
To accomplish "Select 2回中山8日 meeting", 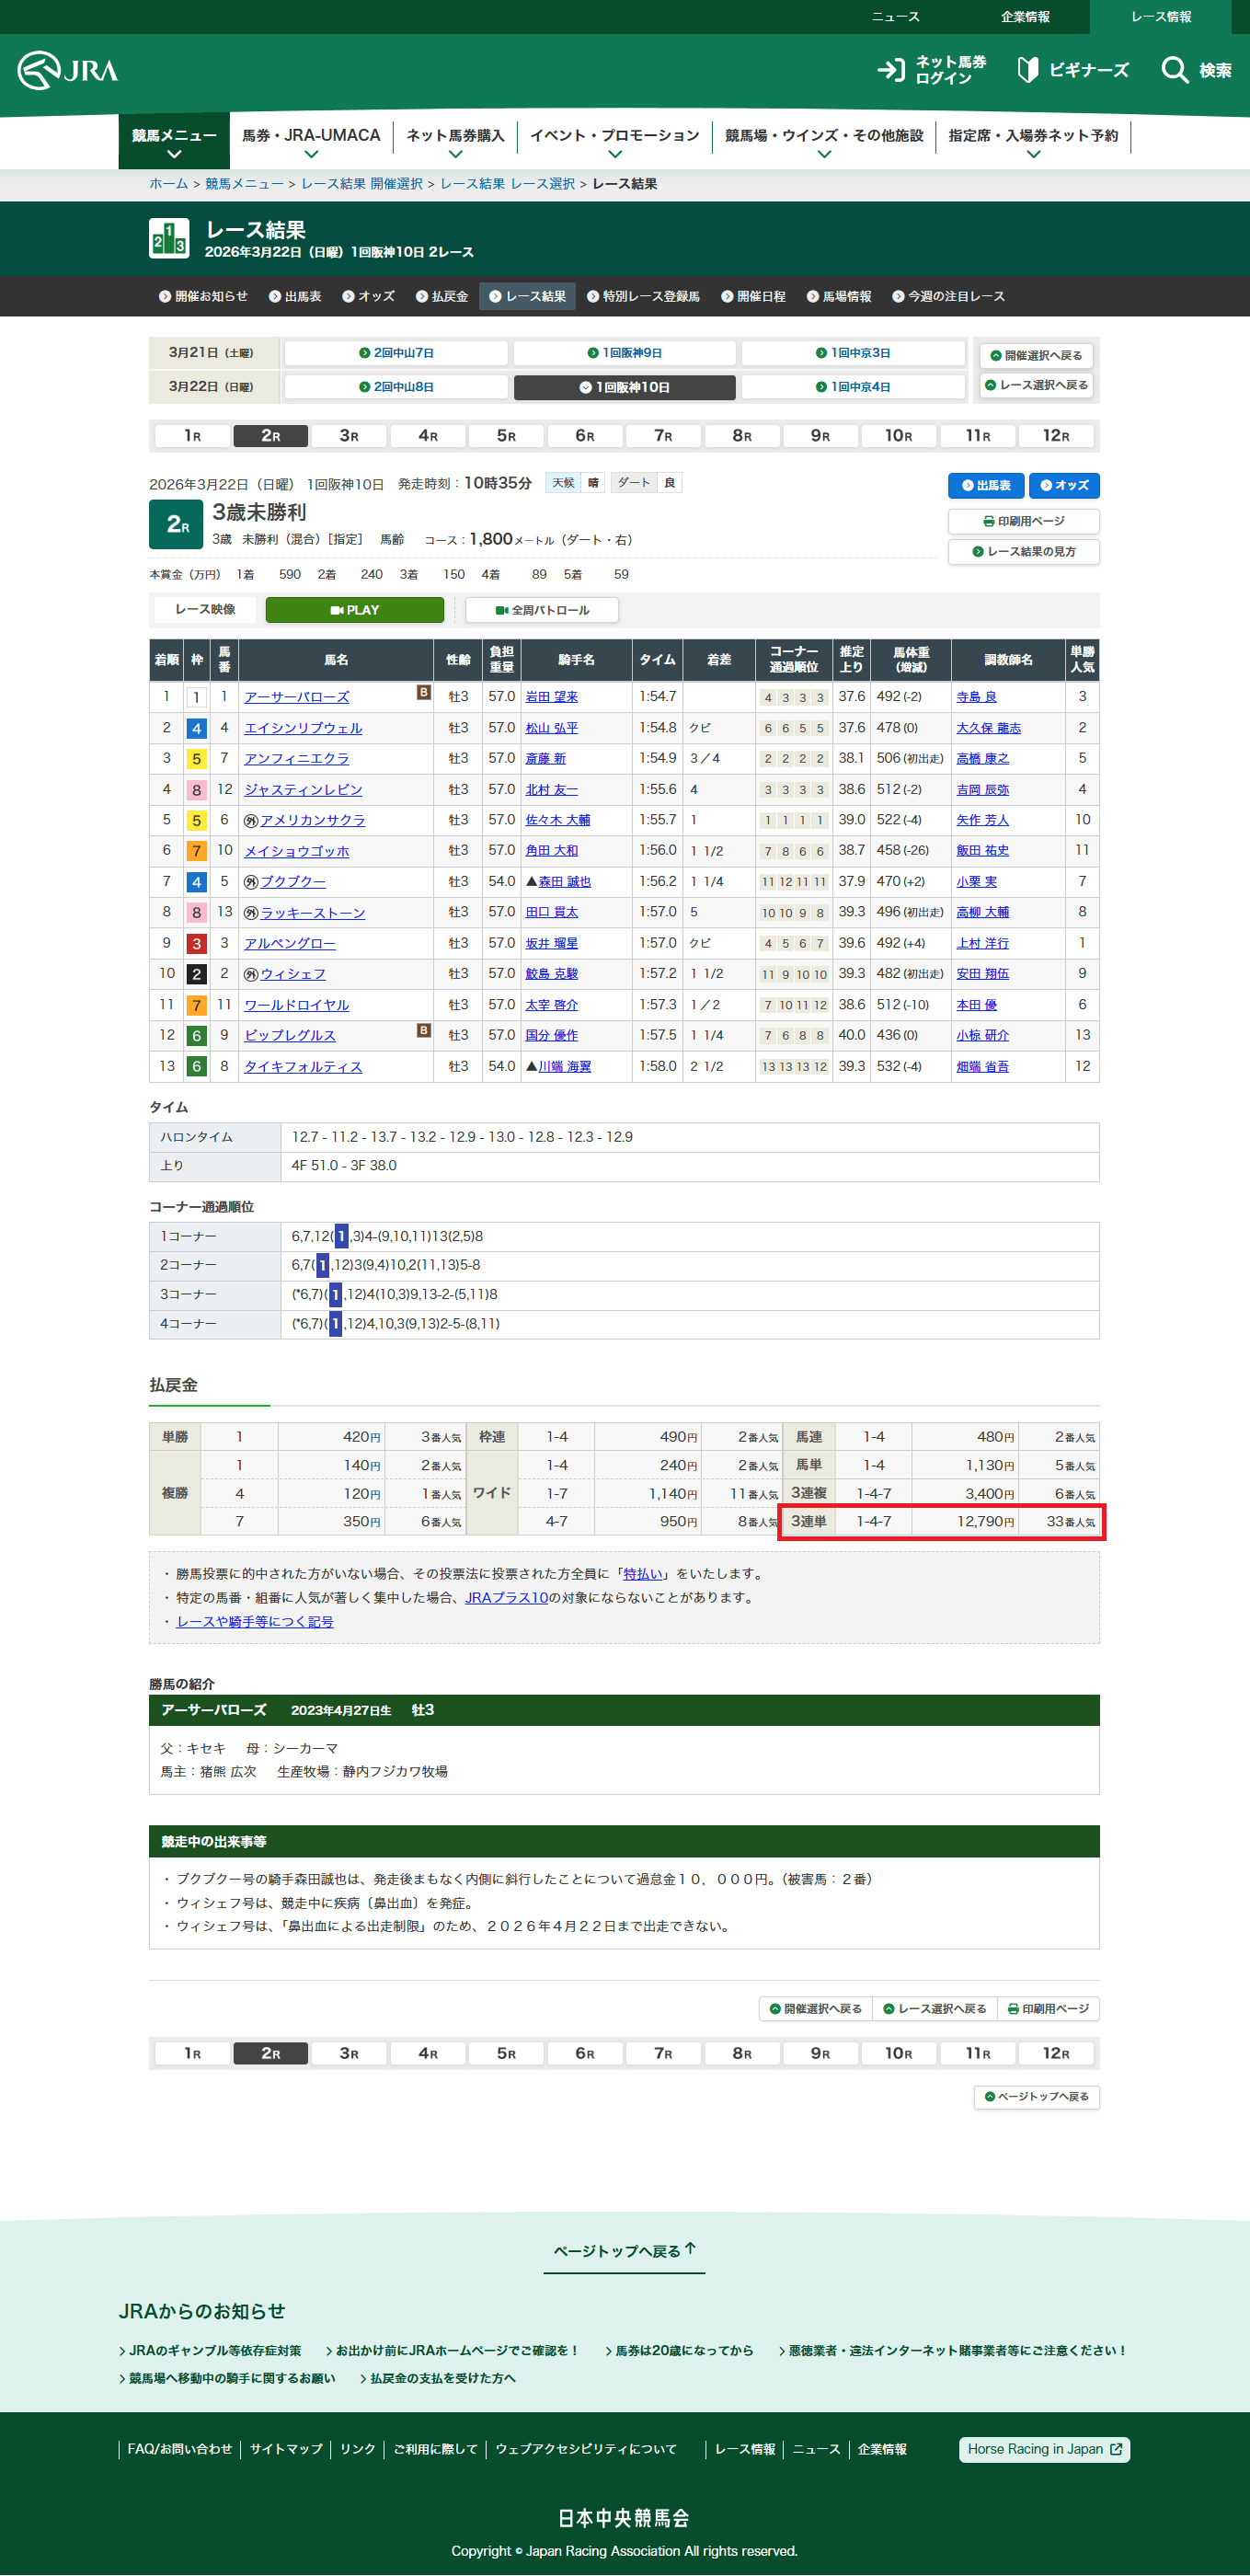I will (396, 387).
